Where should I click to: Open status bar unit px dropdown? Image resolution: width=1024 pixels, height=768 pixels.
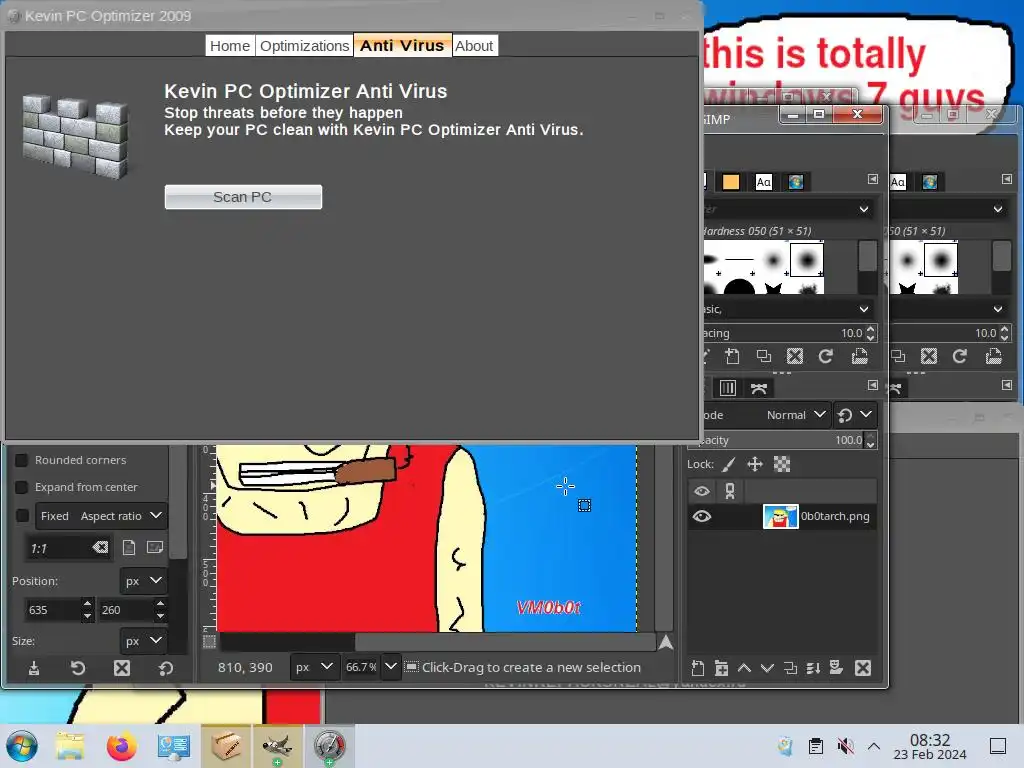click(314, 667)
